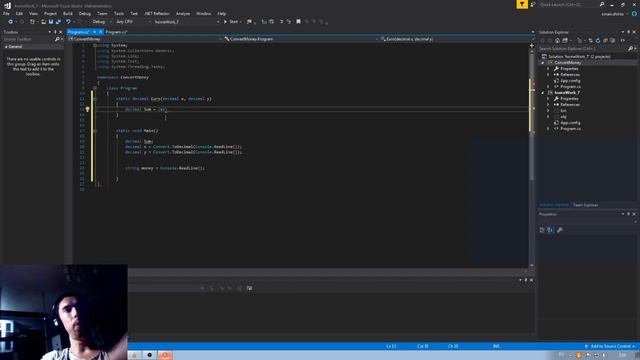Open the startup project dropdown
Image resolution: width=640 pixels, height=360 pixels.
(x=187, y=22)
